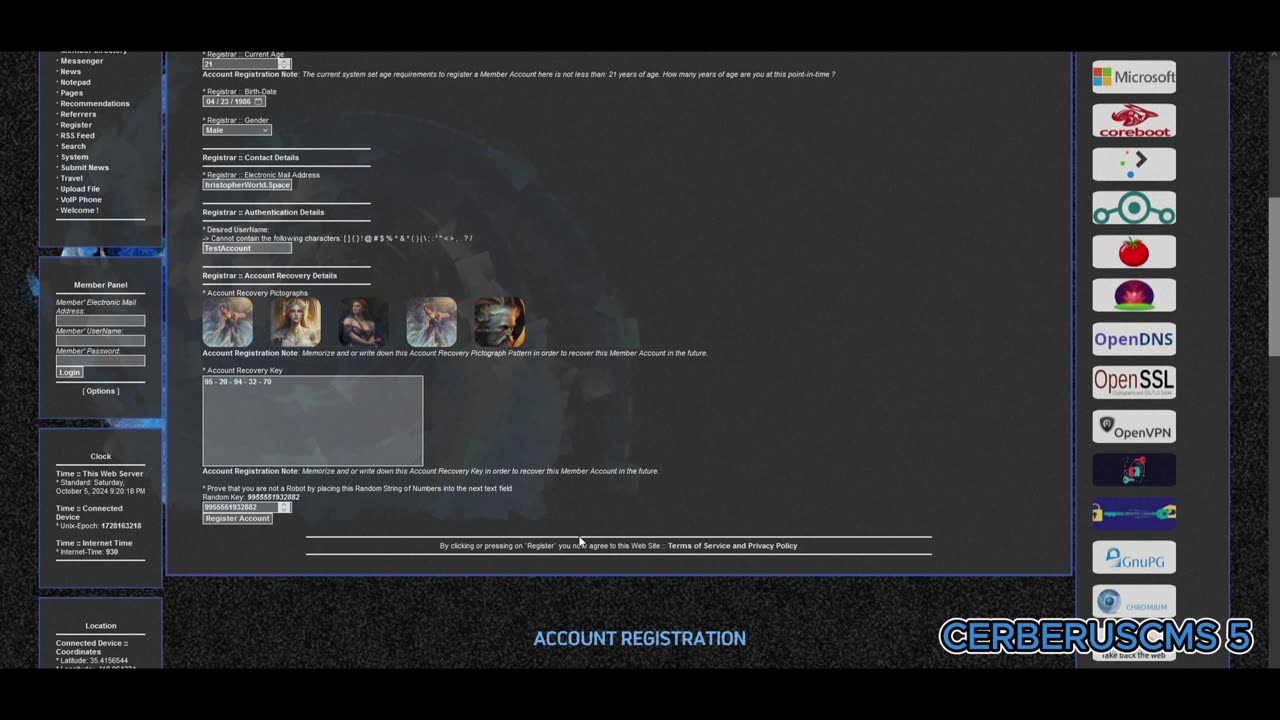Image resolution: width=1280 pixels, height=720 pixels.
Task: Open Notepad in the sidebar menu
Action: 75,82
